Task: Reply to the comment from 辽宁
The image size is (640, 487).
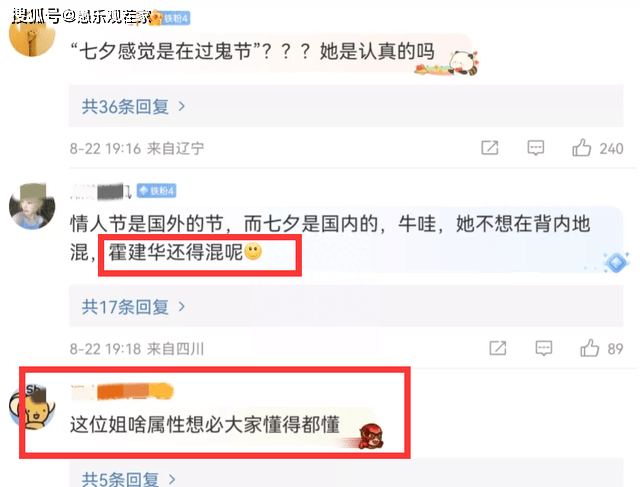Action: click(x=536, y=148)
